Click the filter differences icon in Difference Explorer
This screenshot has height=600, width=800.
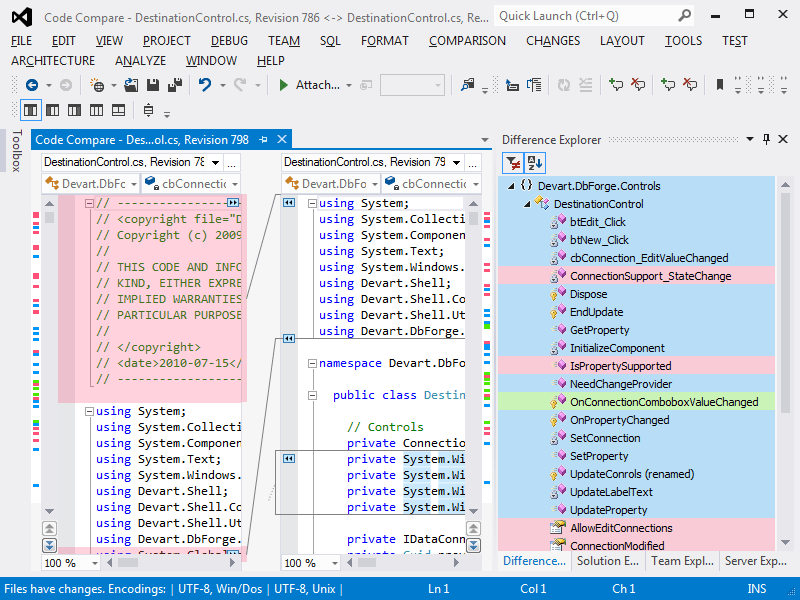point(513,163)
